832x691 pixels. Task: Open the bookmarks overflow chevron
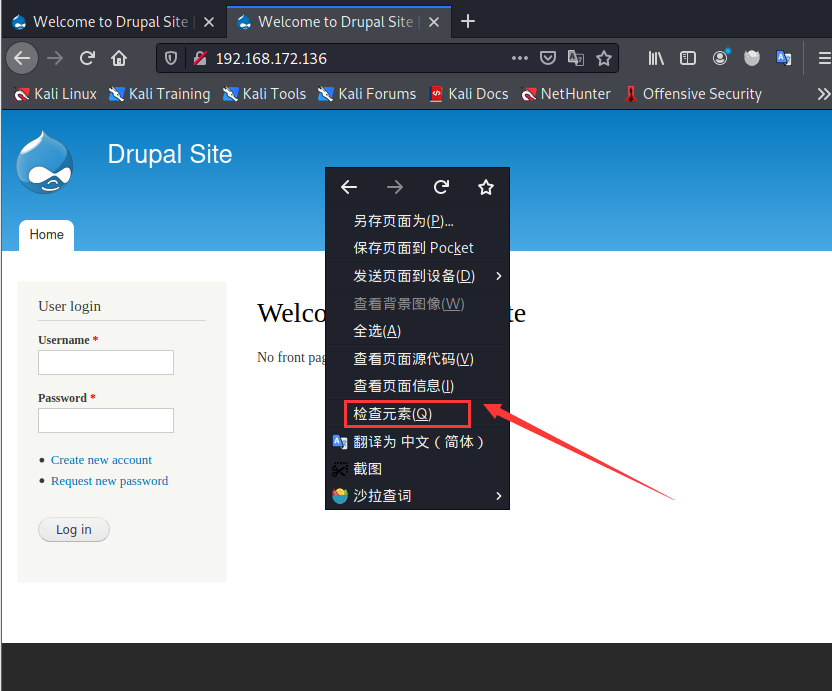[x=823, y=93]
